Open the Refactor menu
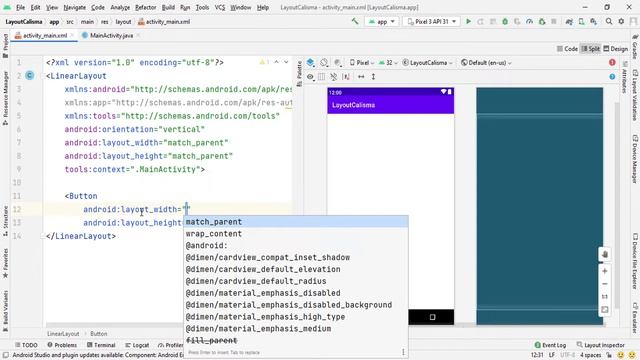The width and height of the screenshot is (640, 360). point(146,7)
